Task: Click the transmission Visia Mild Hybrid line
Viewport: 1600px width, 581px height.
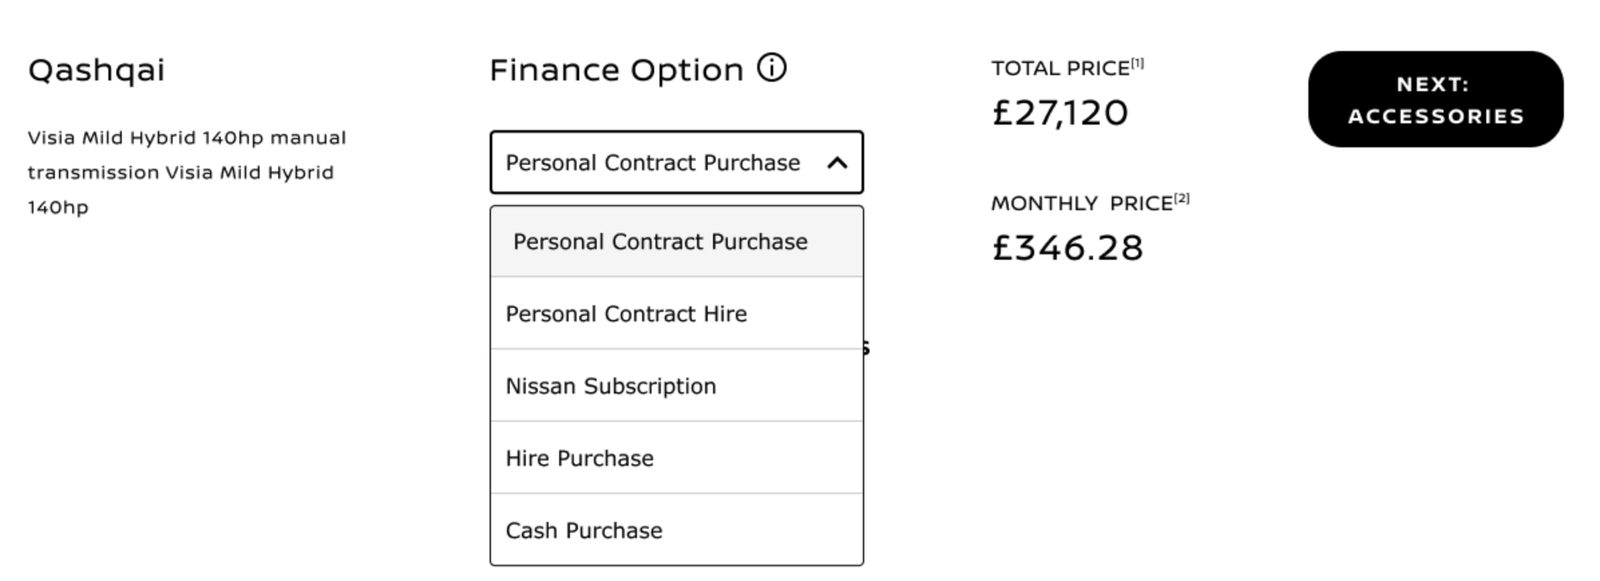Action: (x=181, y=172)
